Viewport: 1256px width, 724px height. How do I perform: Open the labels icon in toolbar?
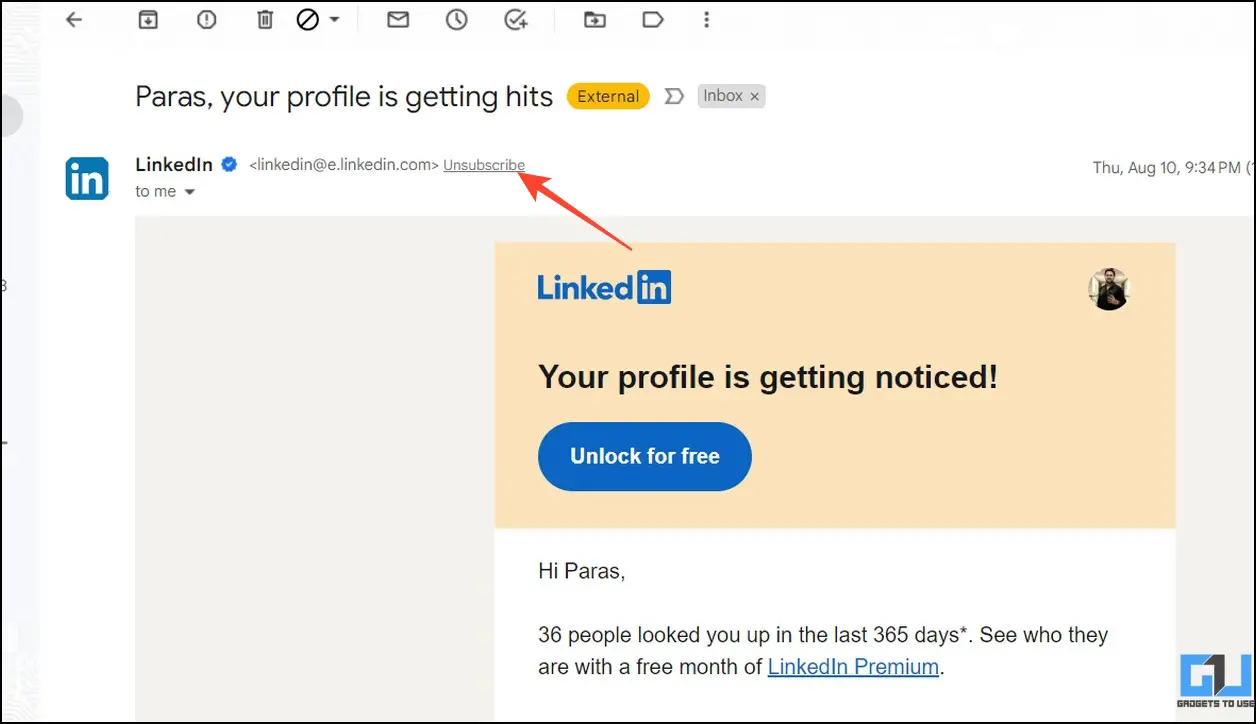pos(653,19)
